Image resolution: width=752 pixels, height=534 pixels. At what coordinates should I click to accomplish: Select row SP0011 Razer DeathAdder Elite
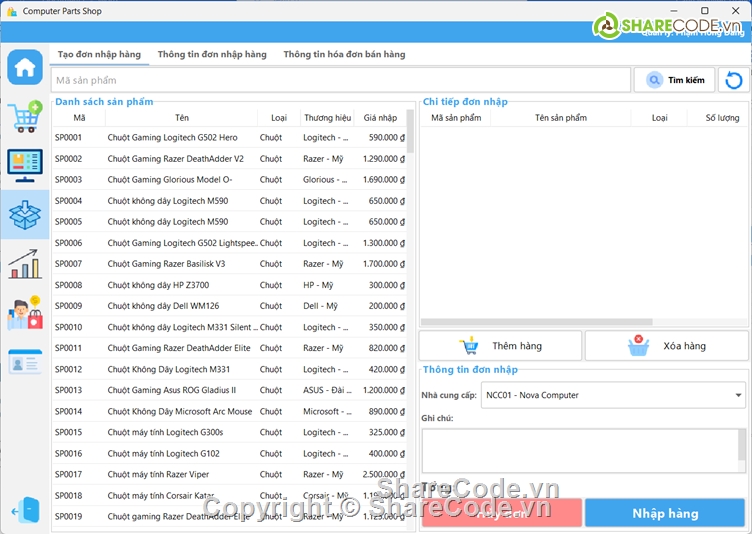(229, 348)
